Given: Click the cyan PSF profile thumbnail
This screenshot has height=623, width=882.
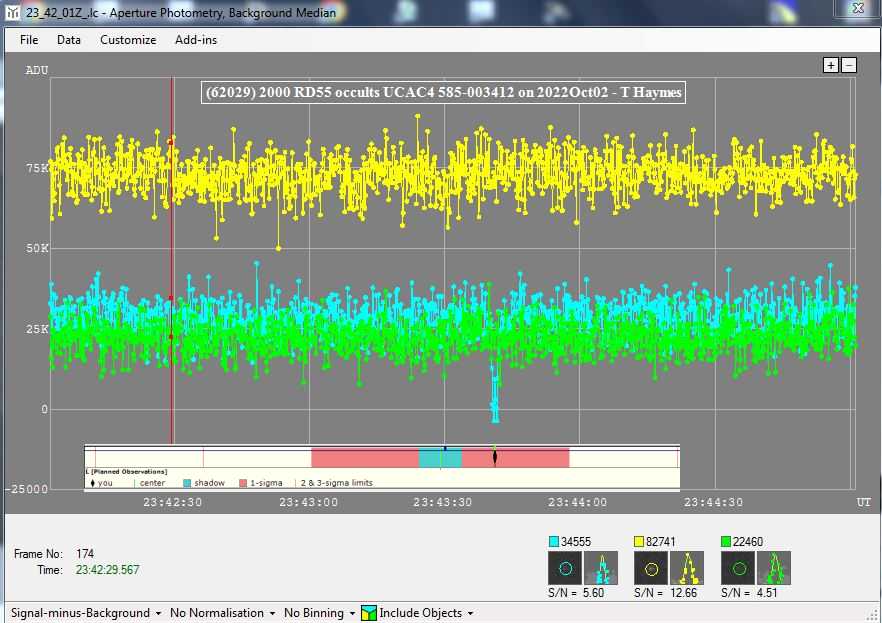Looking at the screenshot, I should click(x=601, y=569).
